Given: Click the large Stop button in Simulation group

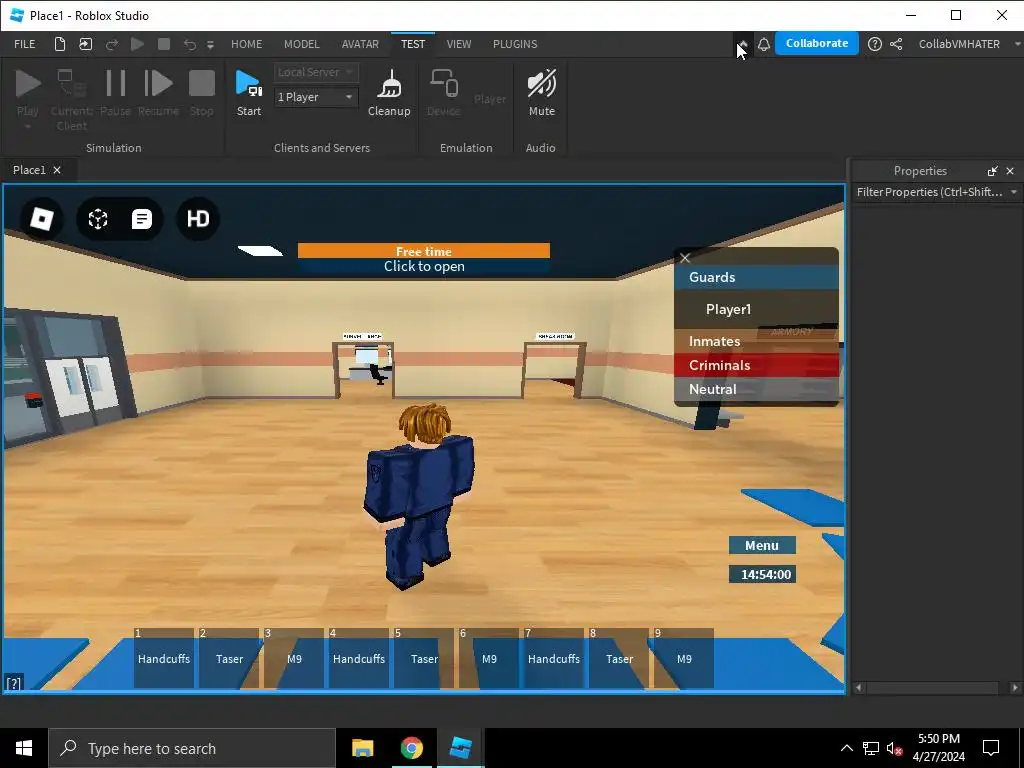Looking at the screenshot, I should coord(201,93).
